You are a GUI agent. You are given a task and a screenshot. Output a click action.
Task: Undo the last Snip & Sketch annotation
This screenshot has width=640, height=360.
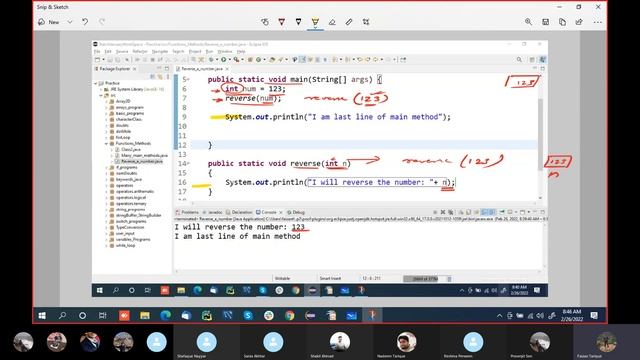pyautogui.click(x=85, y=22)
